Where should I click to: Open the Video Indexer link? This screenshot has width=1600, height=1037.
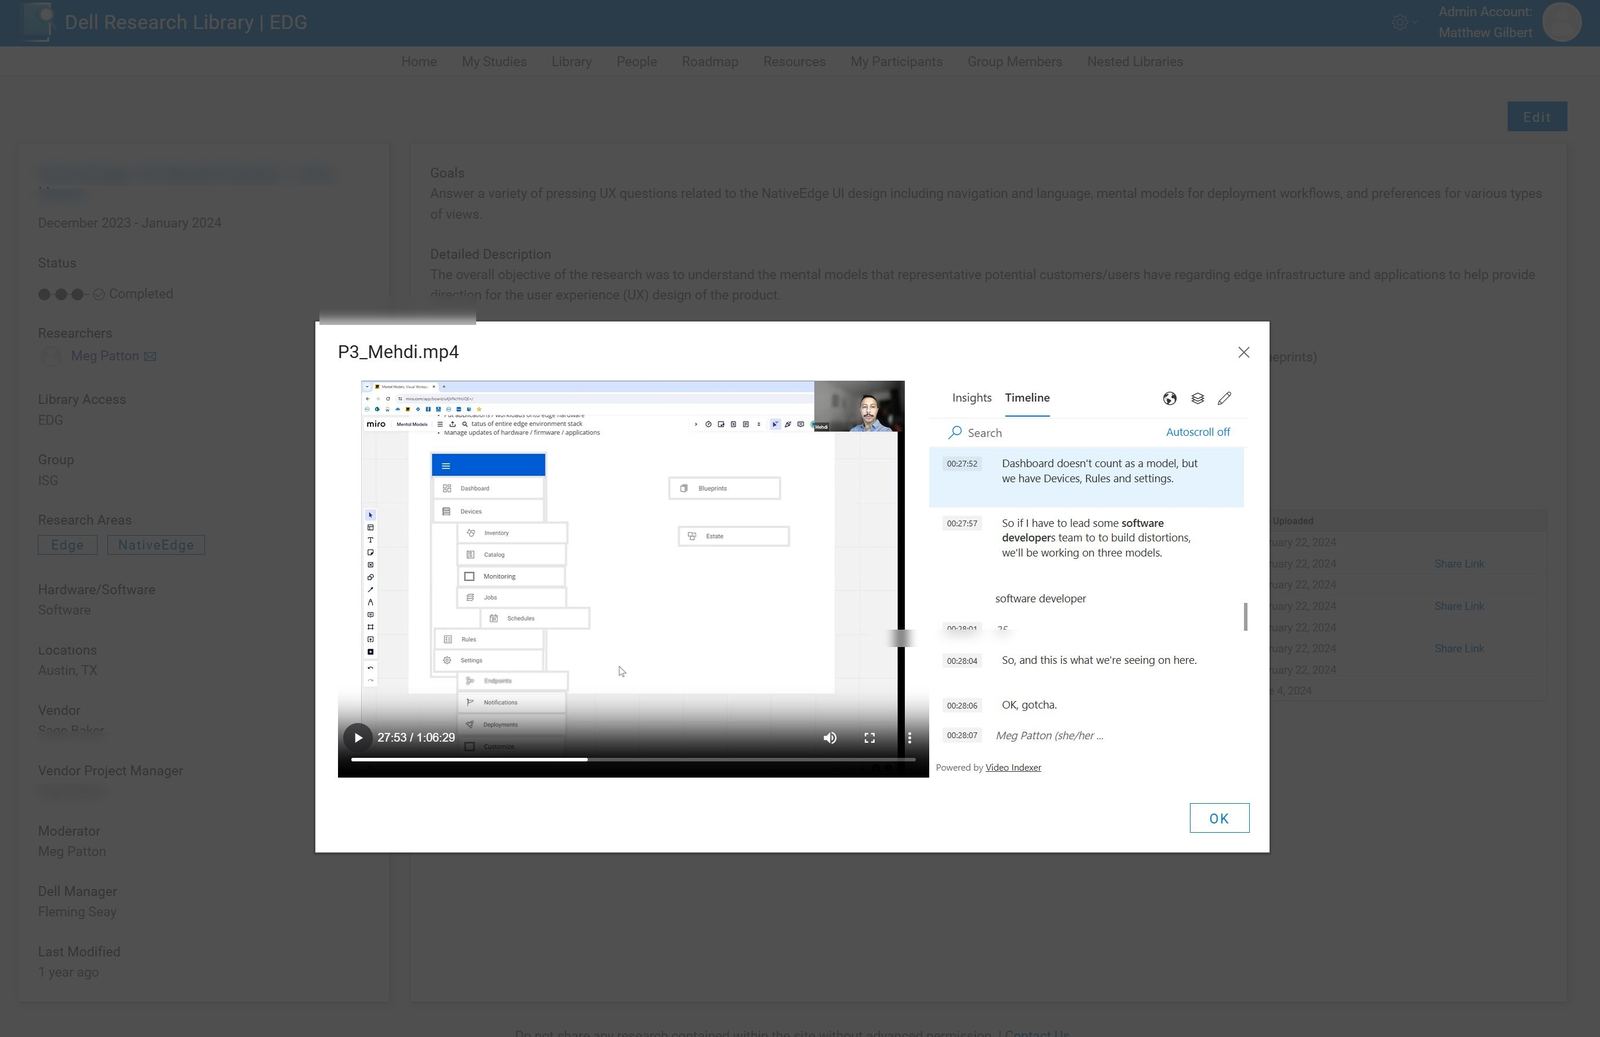click(x=1012, y=767)
